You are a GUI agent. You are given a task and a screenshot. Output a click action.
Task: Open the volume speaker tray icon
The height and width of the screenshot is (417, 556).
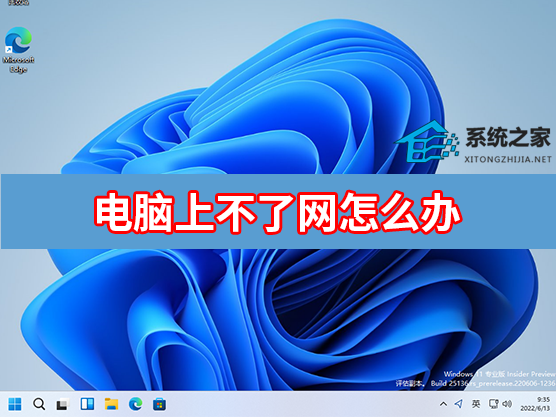507,404
